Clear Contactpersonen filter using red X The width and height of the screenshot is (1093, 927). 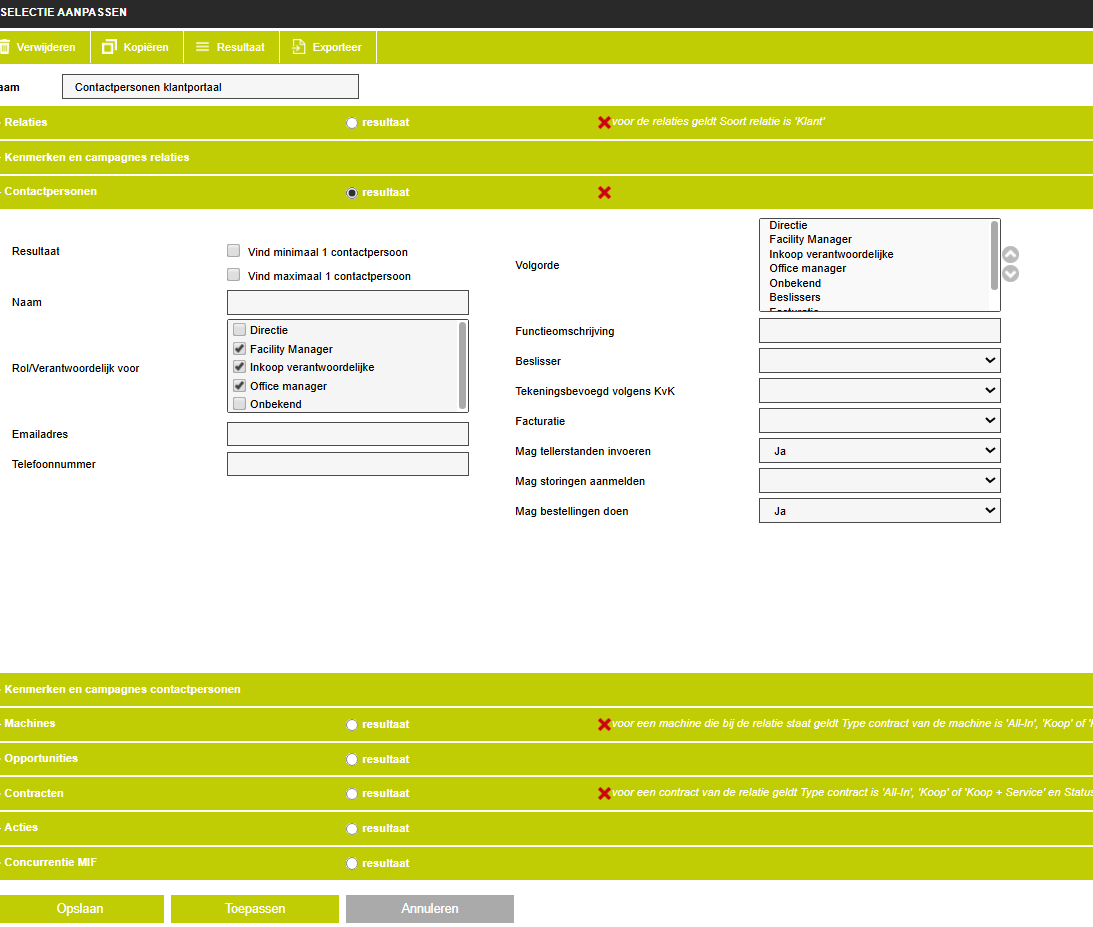pyautogui.click(x=604, y=192)
